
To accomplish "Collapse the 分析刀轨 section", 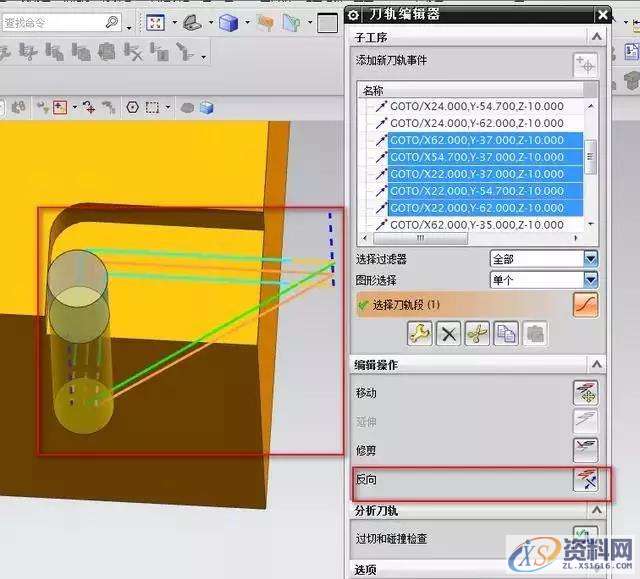I will (x=597, y=511).
